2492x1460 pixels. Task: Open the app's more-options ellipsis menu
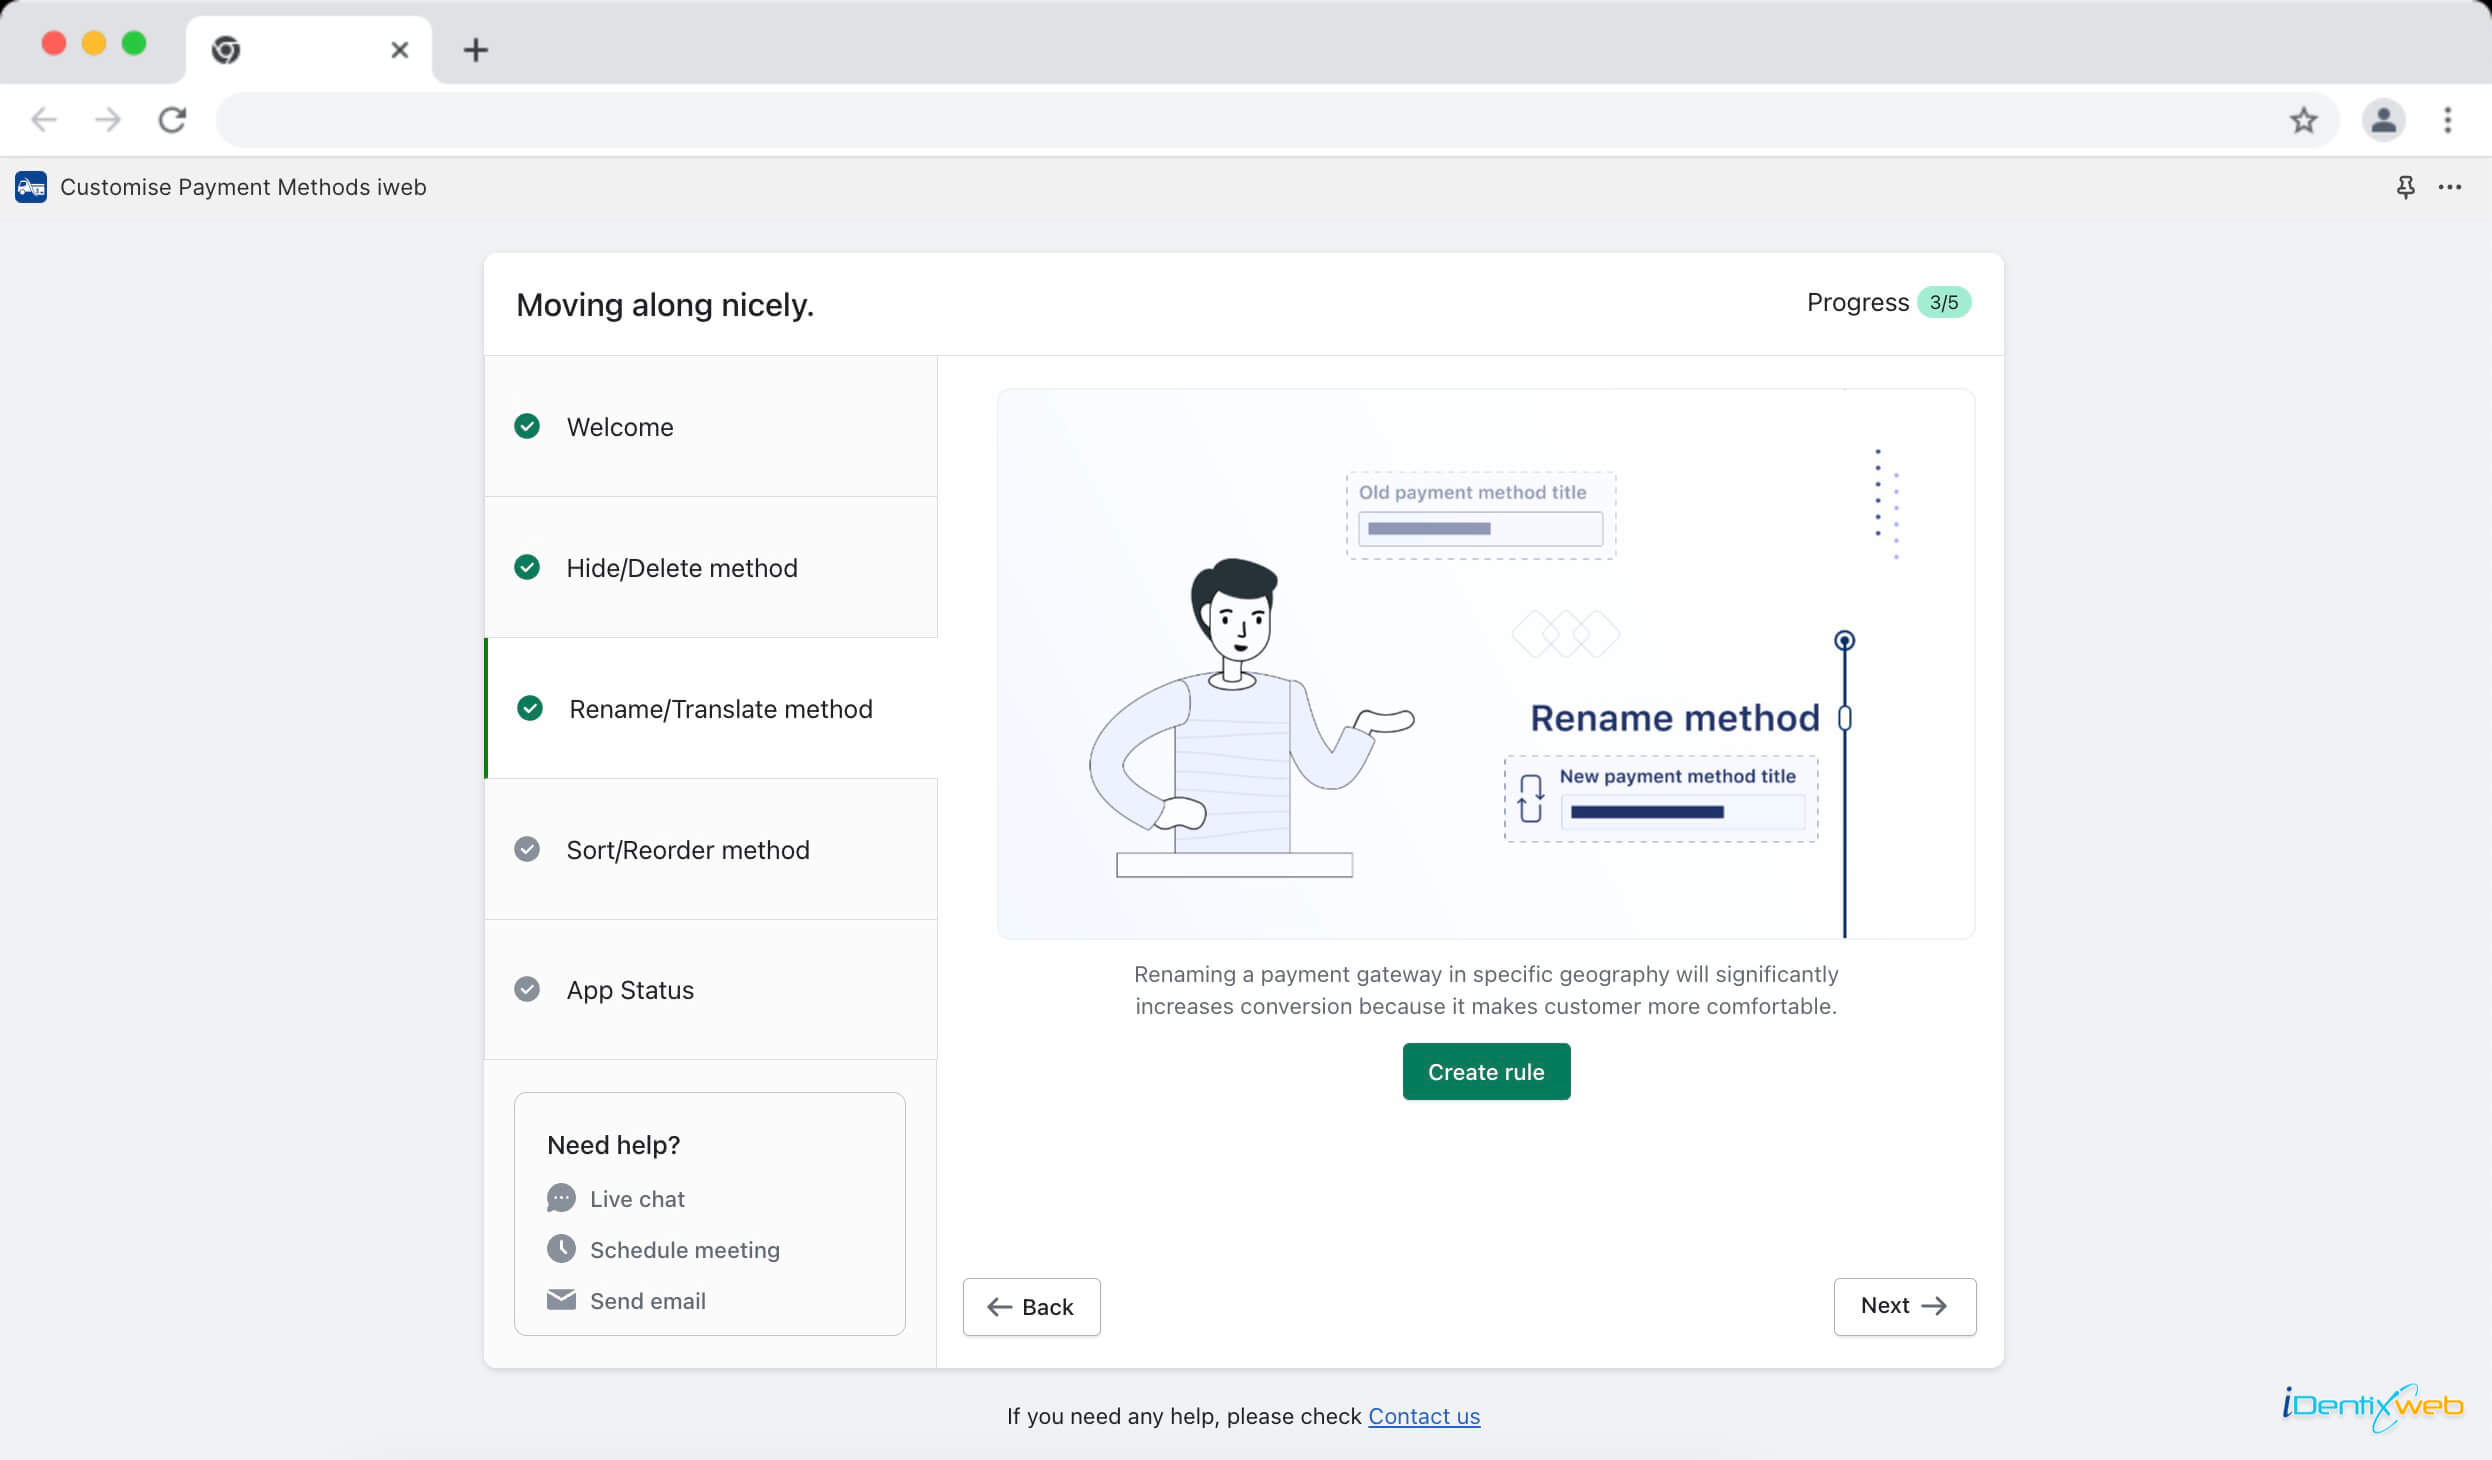(x=2449, y=187)
